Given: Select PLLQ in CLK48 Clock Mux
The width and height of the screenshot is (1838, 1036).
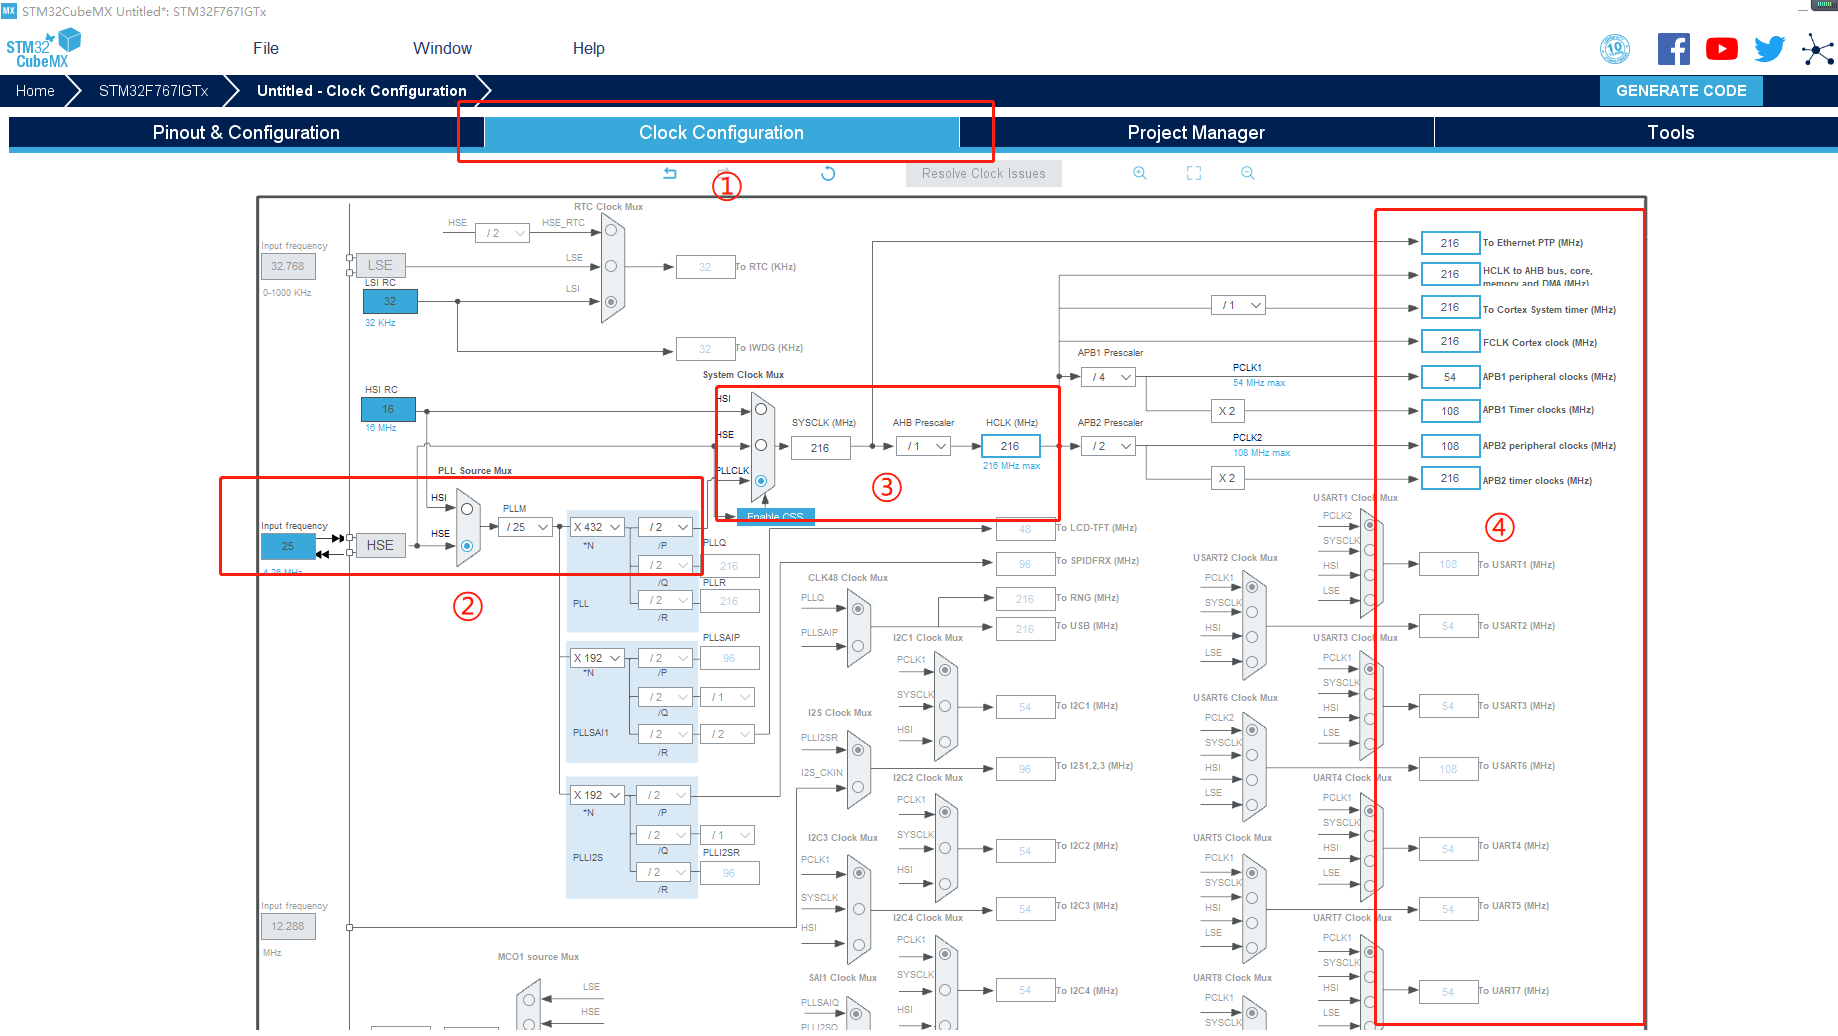Looking at the screenshot, I should pyautogui.click(x=858, y=608).
